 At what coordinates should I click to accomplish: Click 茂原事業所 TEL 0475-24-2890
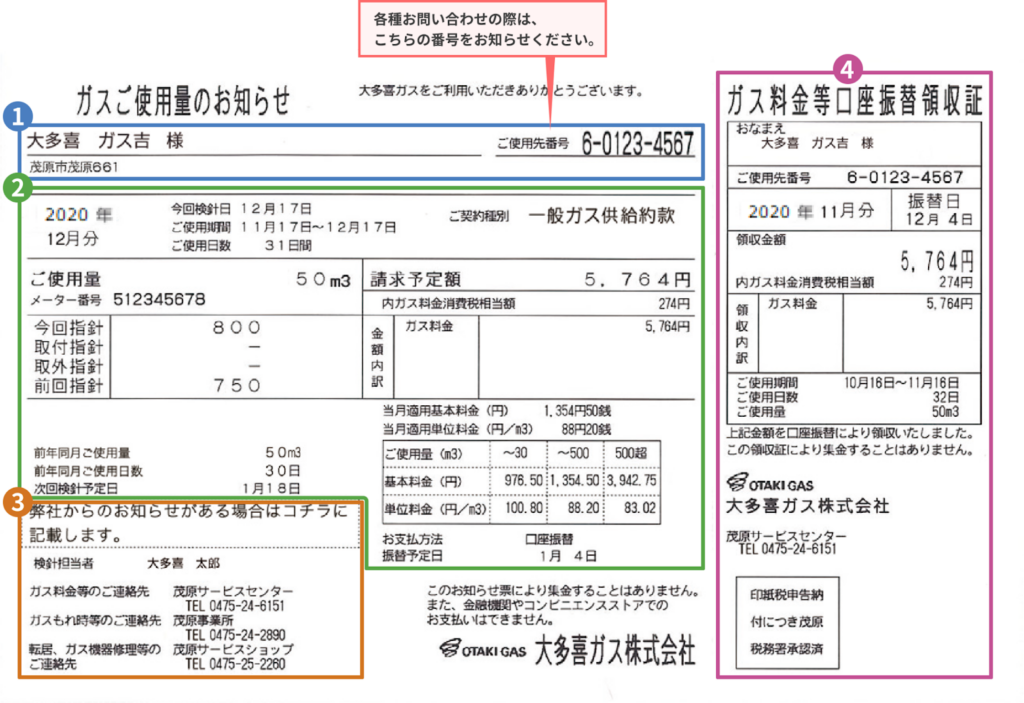[229, 628]
